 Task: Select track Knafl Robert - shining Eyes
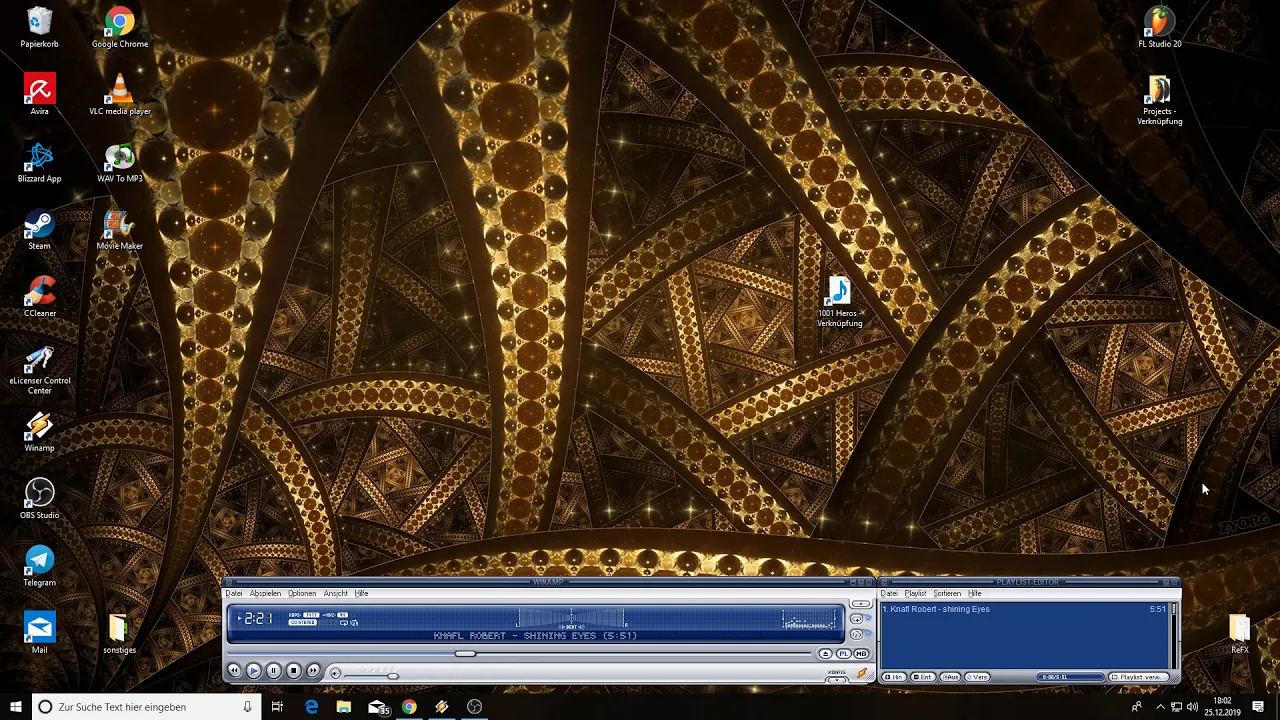coord(1025,609)
